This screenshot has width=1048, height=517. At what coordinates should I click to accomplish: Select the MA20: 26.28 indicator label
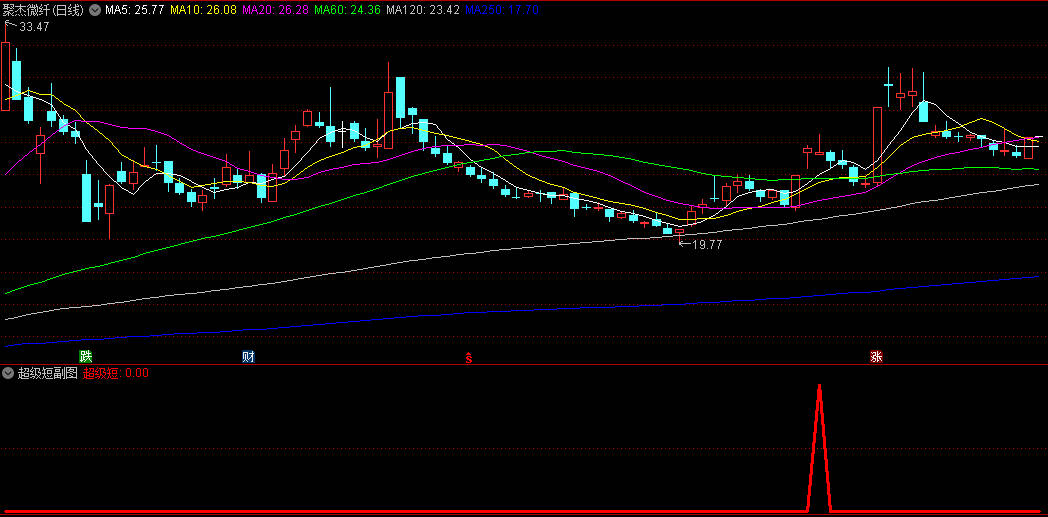click(275, 10)
